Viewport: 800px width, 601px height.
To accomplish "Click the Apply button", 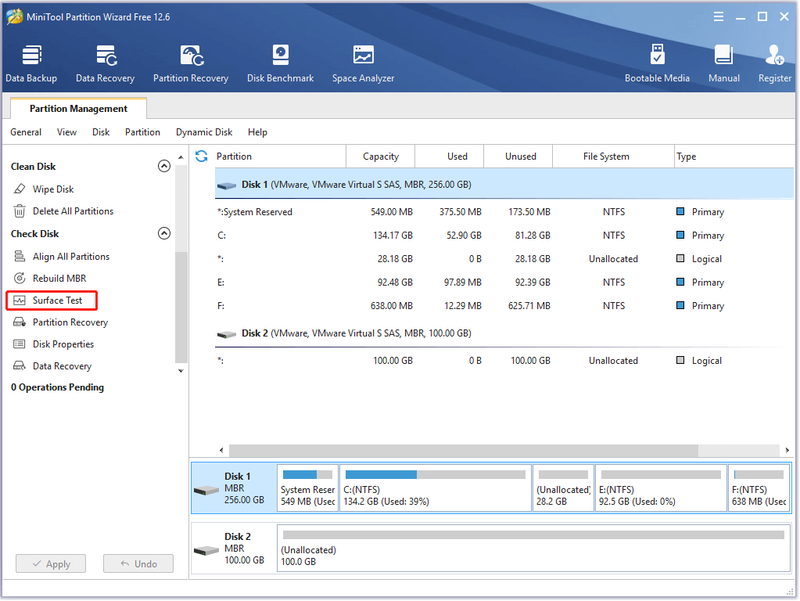I will tap(51, 564).
